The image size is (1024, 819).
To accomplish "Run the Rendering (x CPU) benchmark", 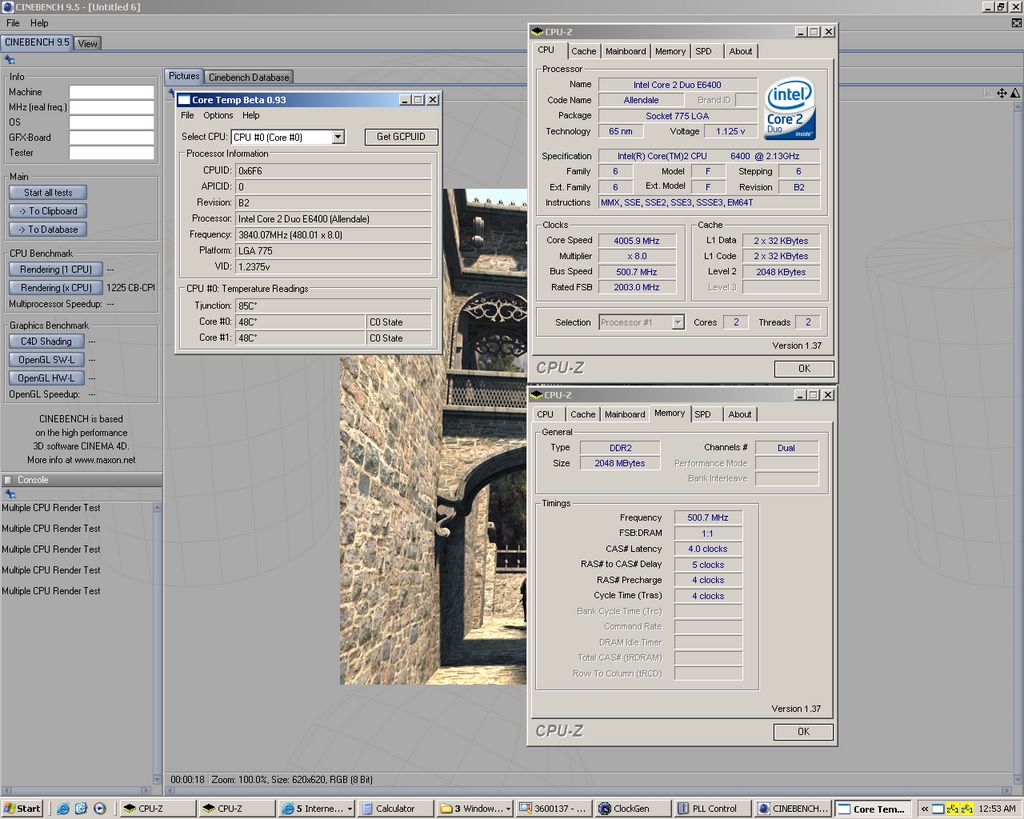I will (55, 288).
